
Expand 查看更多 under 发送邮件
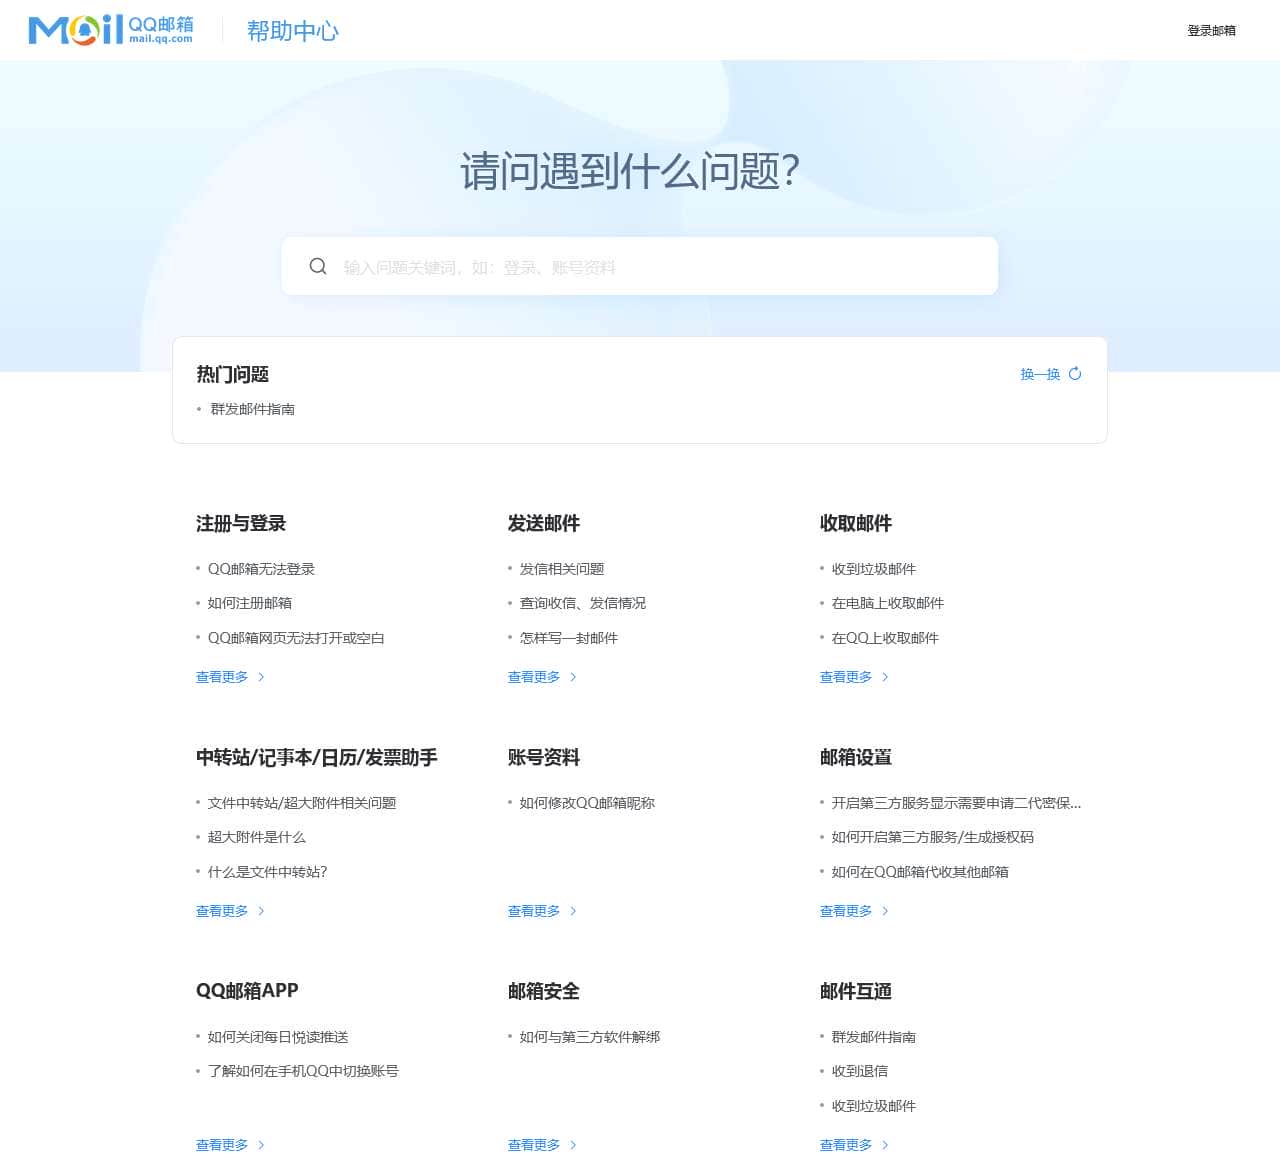tap(534, 676)
